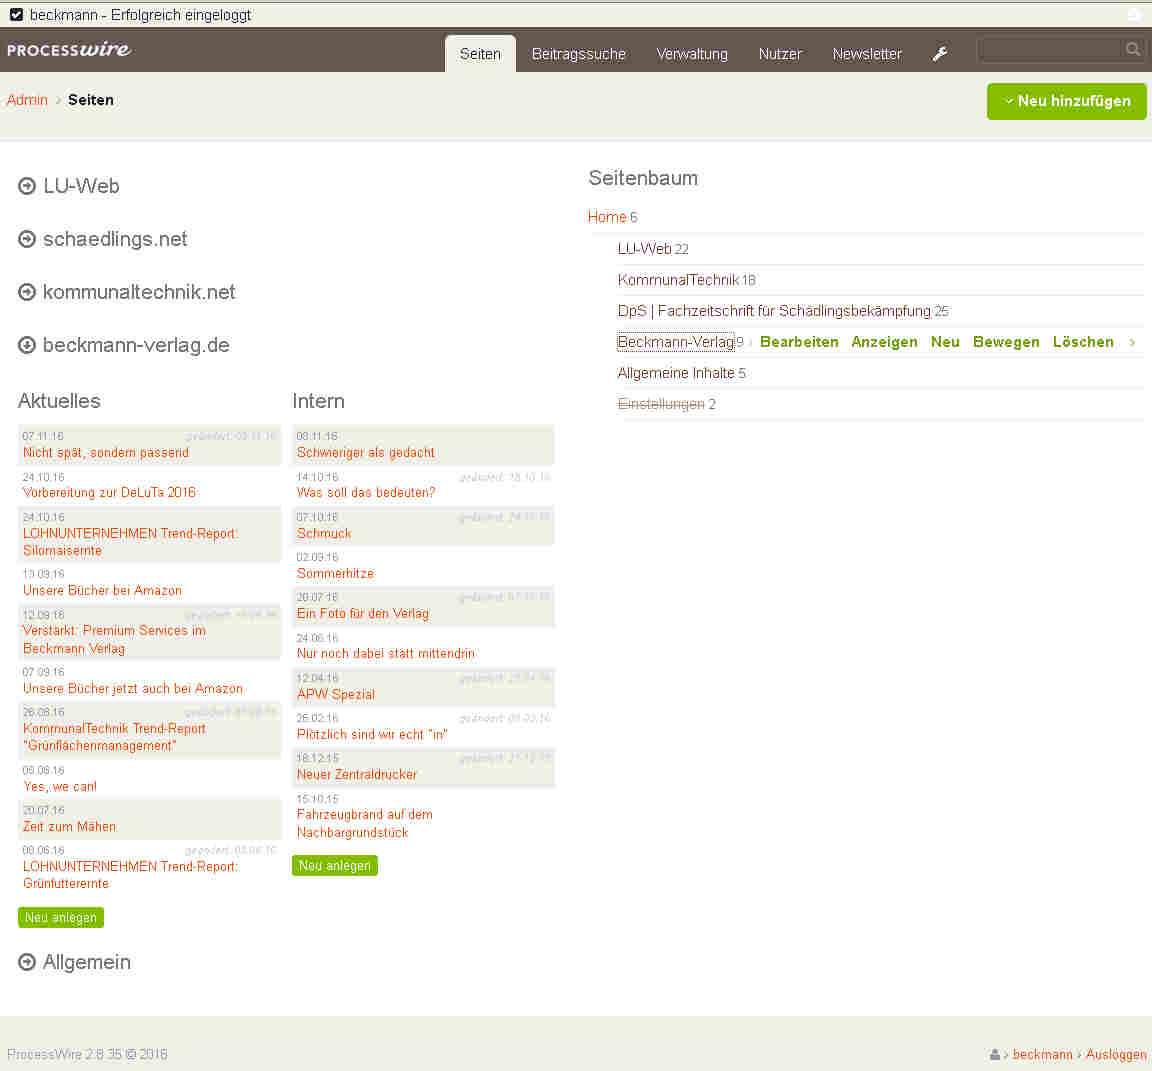Screen dimensions: 1152x1071
Task: Open the Newsletter menu
Action: point(866,54)
